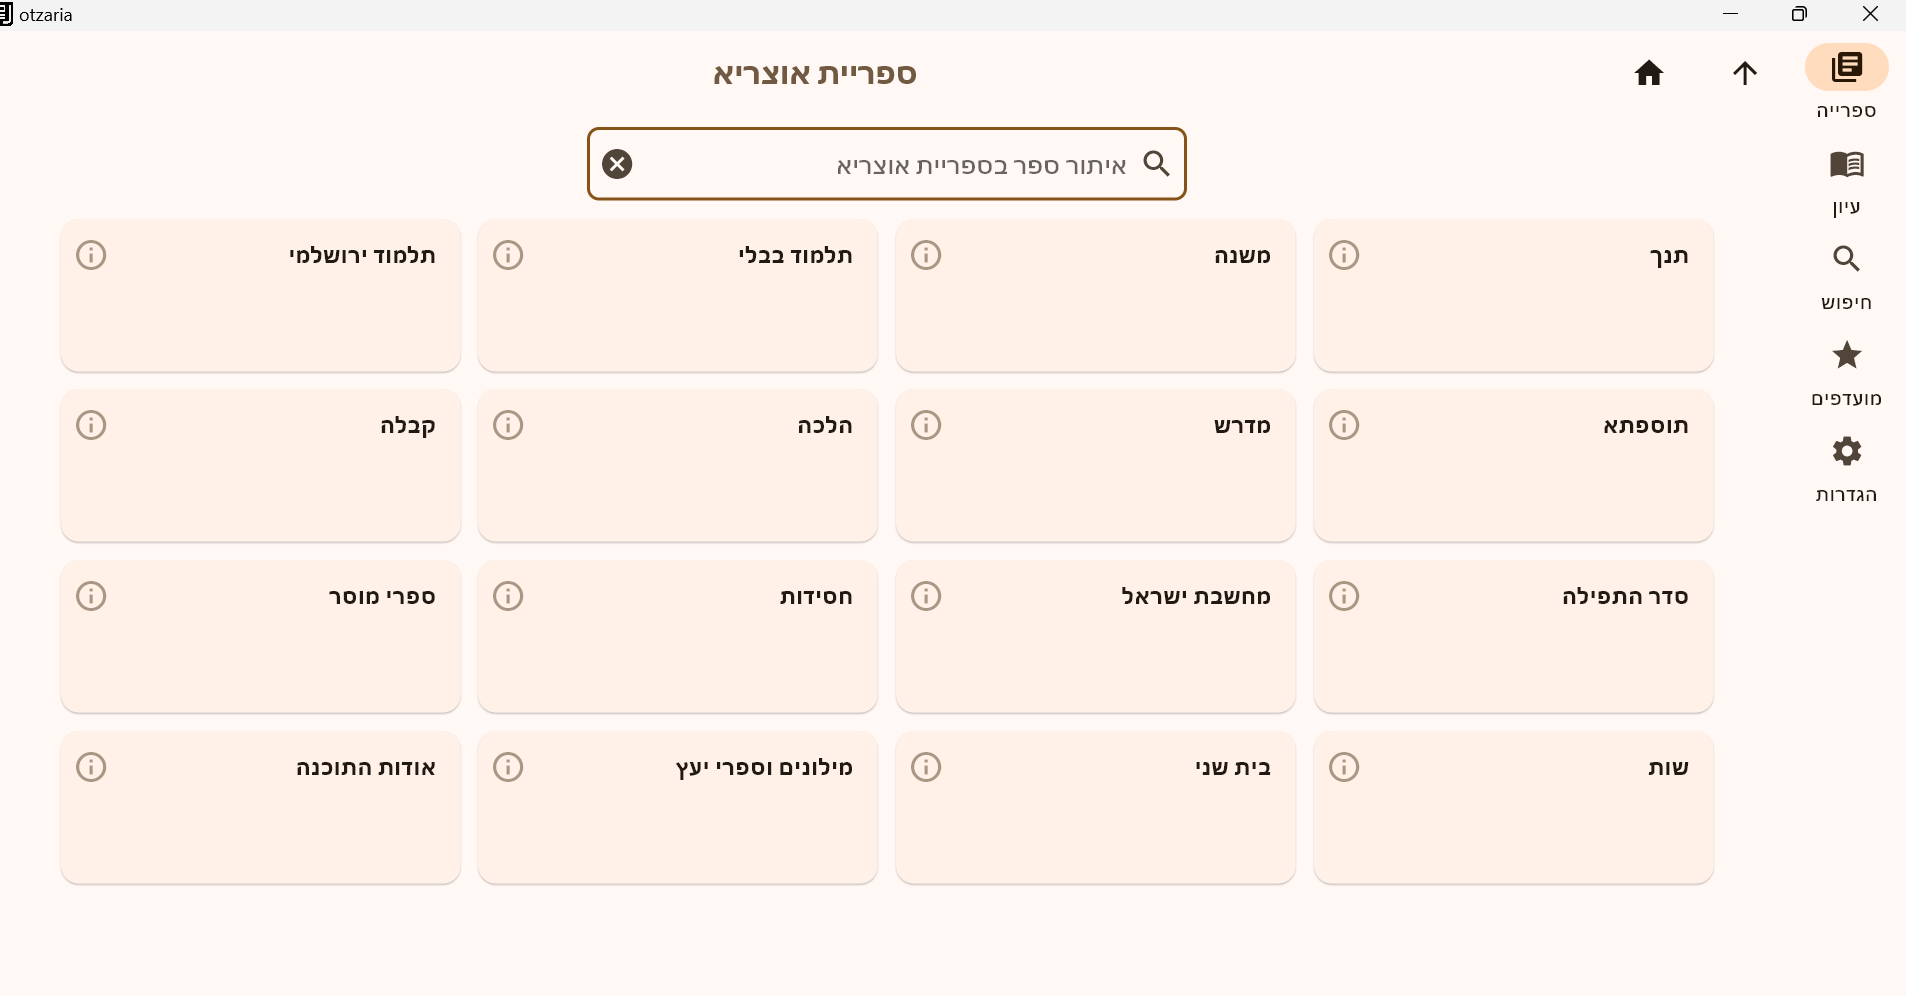Open the חיפוש search sidebar icon
The image size is (1906, 996).
(1846, 259)
